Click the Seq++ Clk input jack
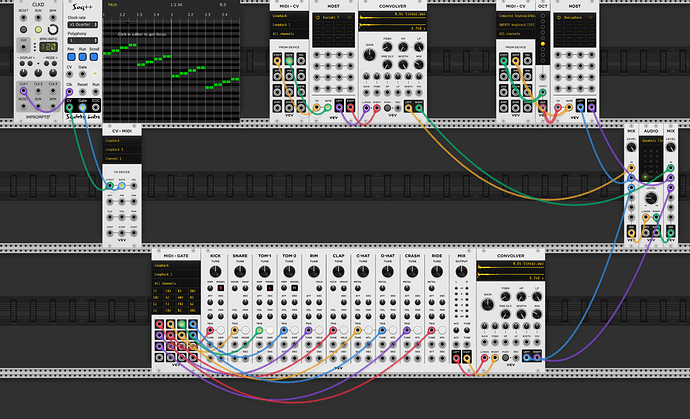This screenshot has height=419, width=690. point(69,92)
